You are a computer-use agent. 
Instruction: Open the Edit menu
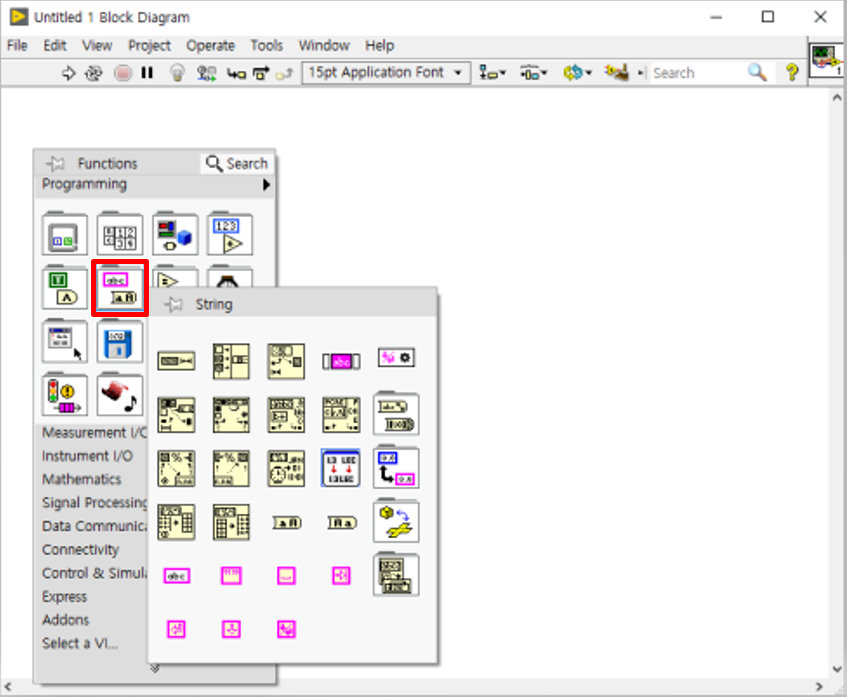[55, 45]
